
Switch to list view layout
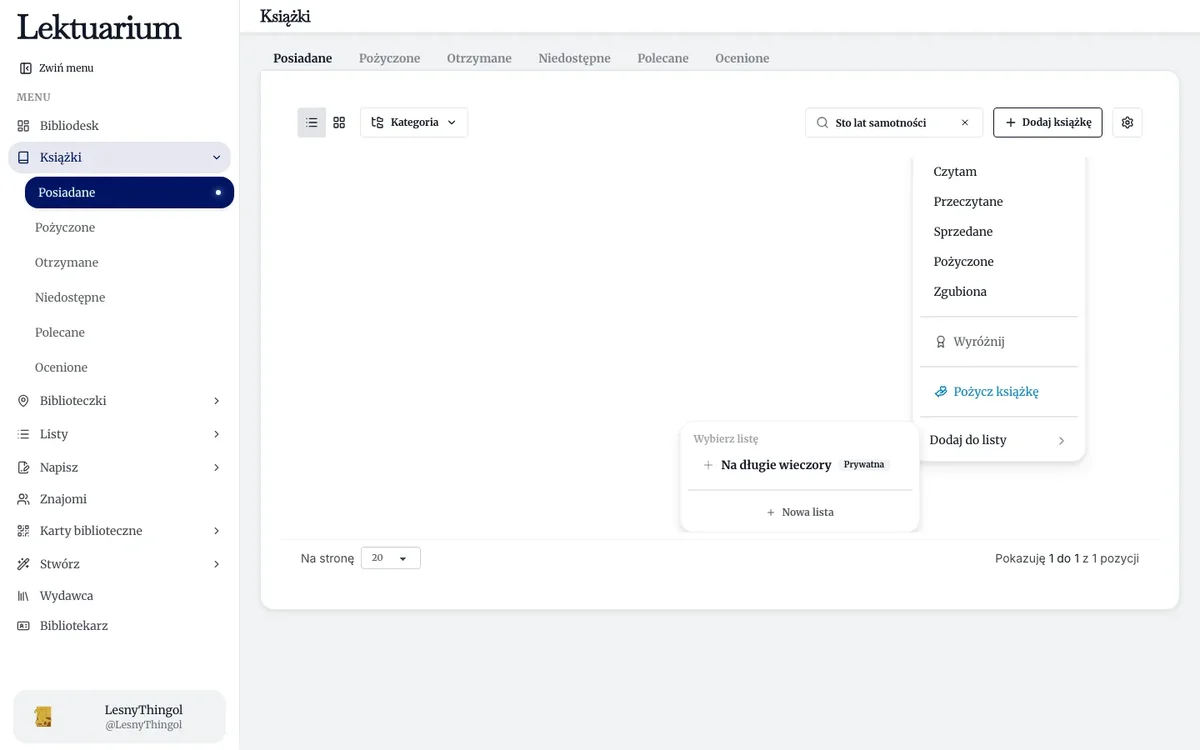[312, 122]
